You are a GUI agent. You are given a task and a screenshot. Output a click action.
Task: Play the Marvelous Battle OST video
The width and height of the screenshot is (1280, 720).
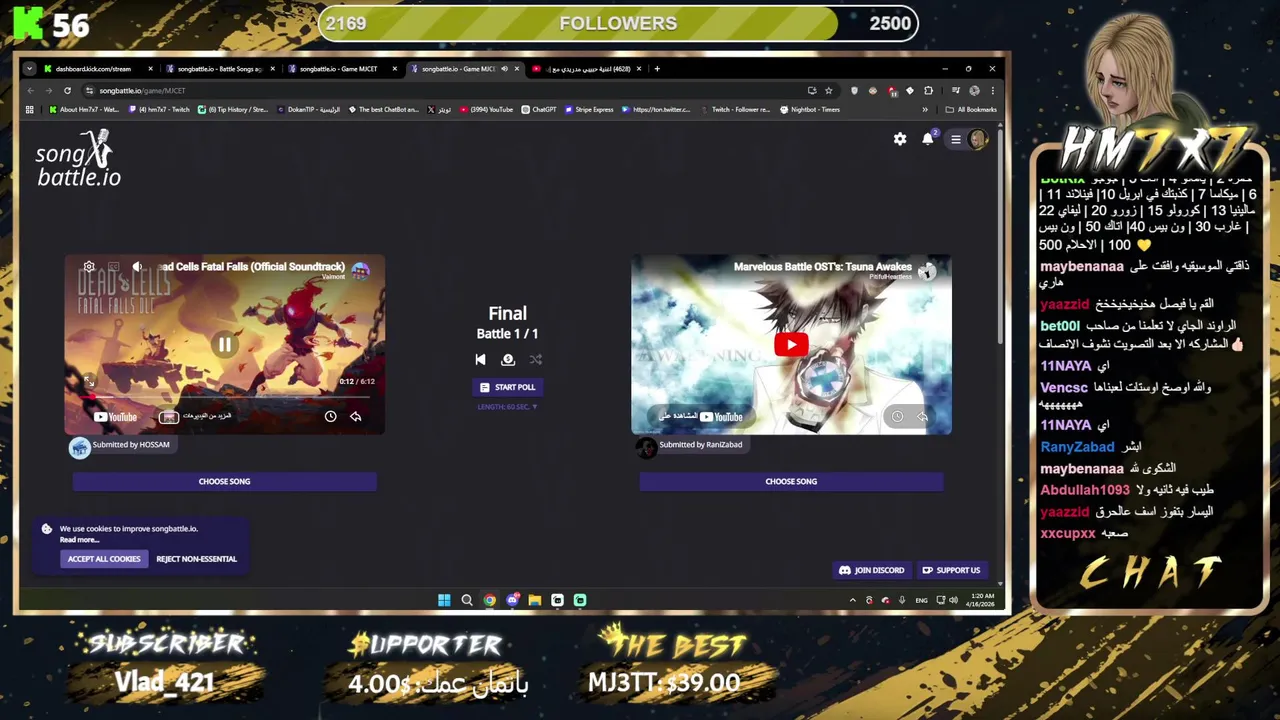[x=791, y=345]
